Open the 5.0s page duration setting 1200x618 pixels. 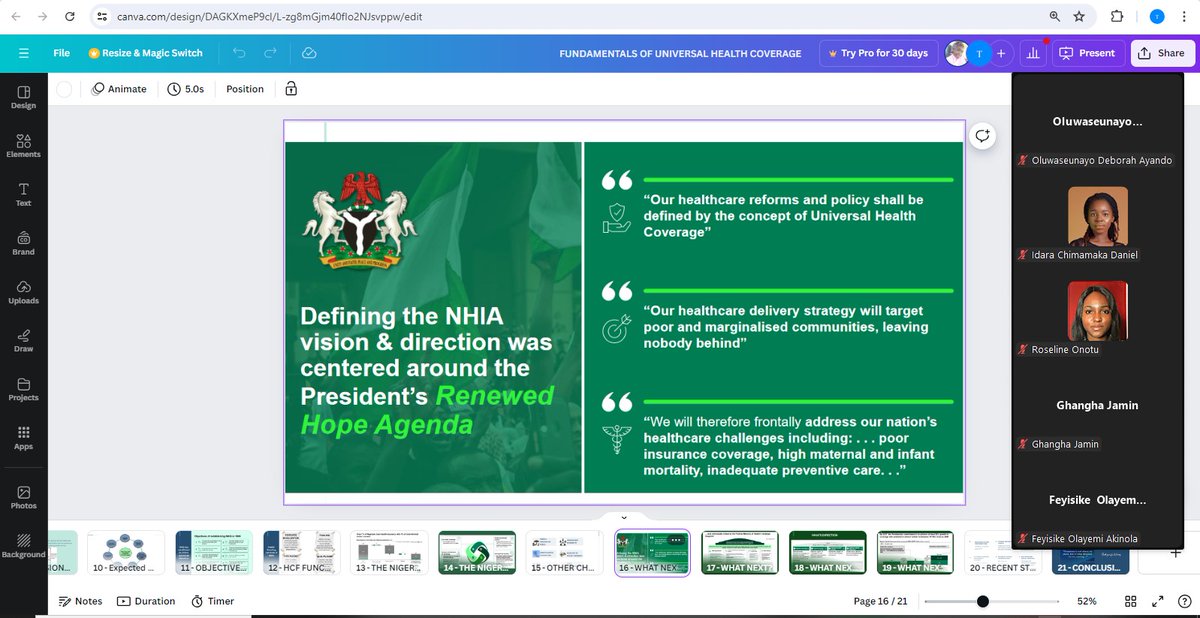click(x=186, y=89)
